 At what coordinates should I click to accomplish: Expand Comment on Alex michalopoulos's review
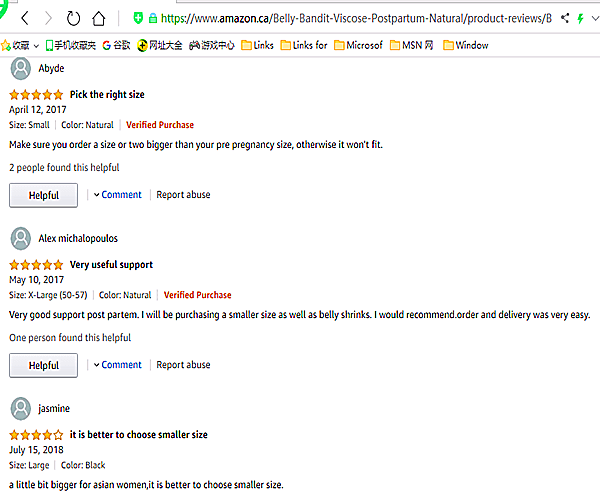[x=118, y=365]
